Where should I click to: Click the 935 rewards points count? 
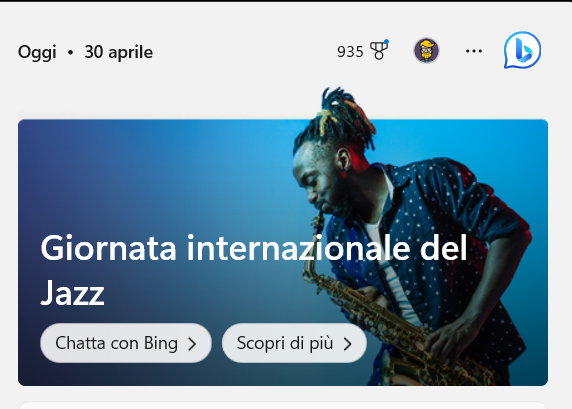click(x=350, y=52)
